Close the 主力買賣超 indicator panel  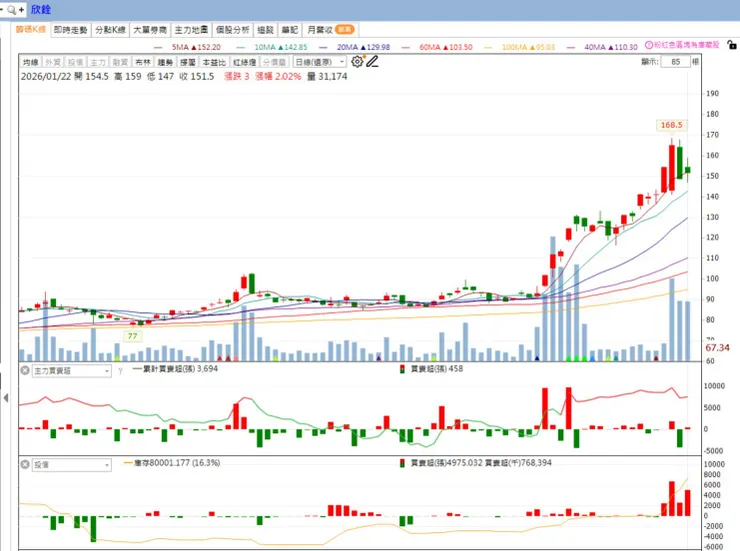pyautogui.click(x=25, y=371)
